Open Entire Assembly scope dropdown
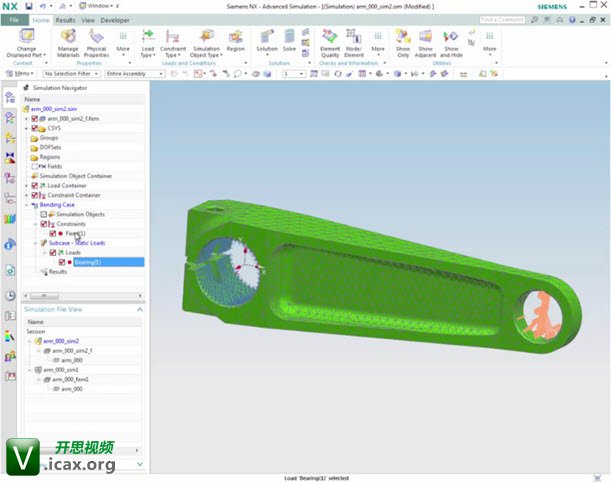Screen dimensions: 611x482 134,74
